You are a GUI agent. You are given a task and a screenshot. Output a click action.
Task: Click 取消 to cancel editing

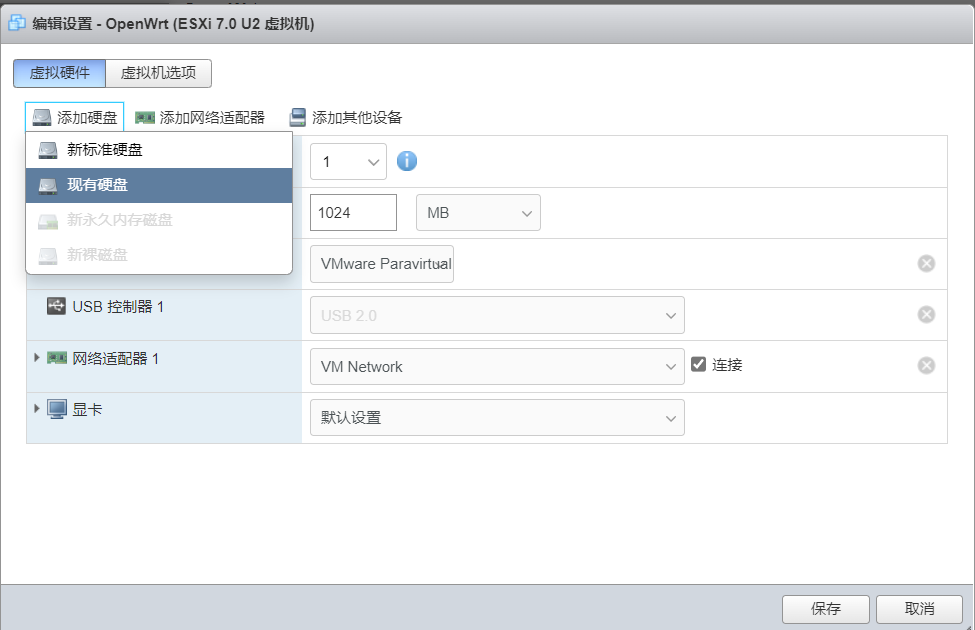[x=920, y=609]
